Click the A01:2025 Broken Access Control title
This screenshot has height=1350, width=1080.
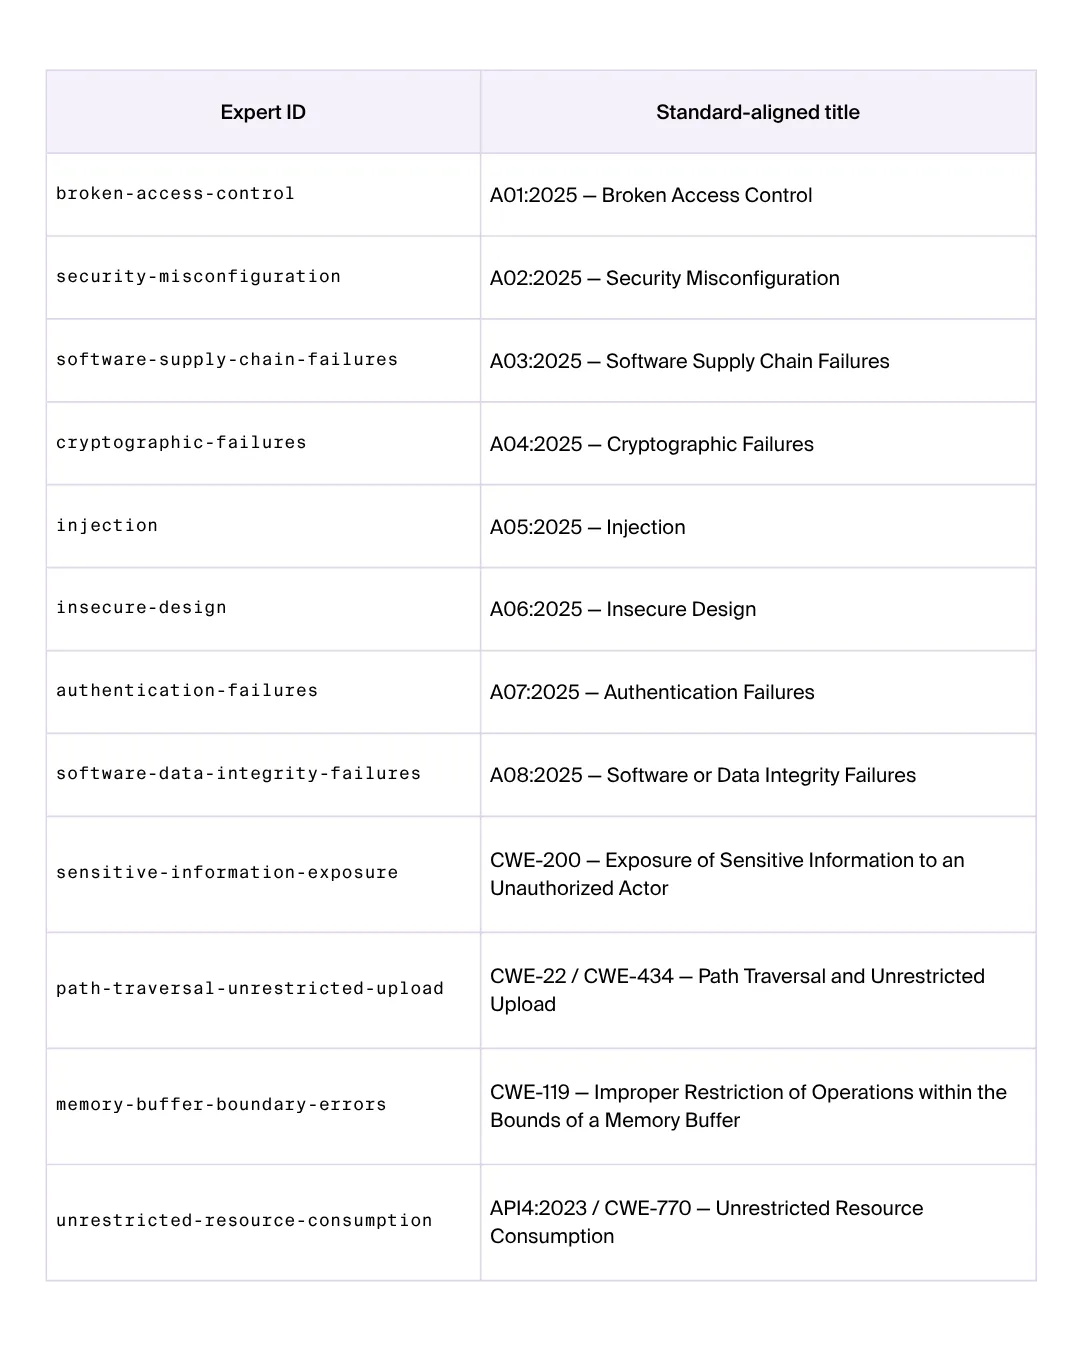[651, 195]
